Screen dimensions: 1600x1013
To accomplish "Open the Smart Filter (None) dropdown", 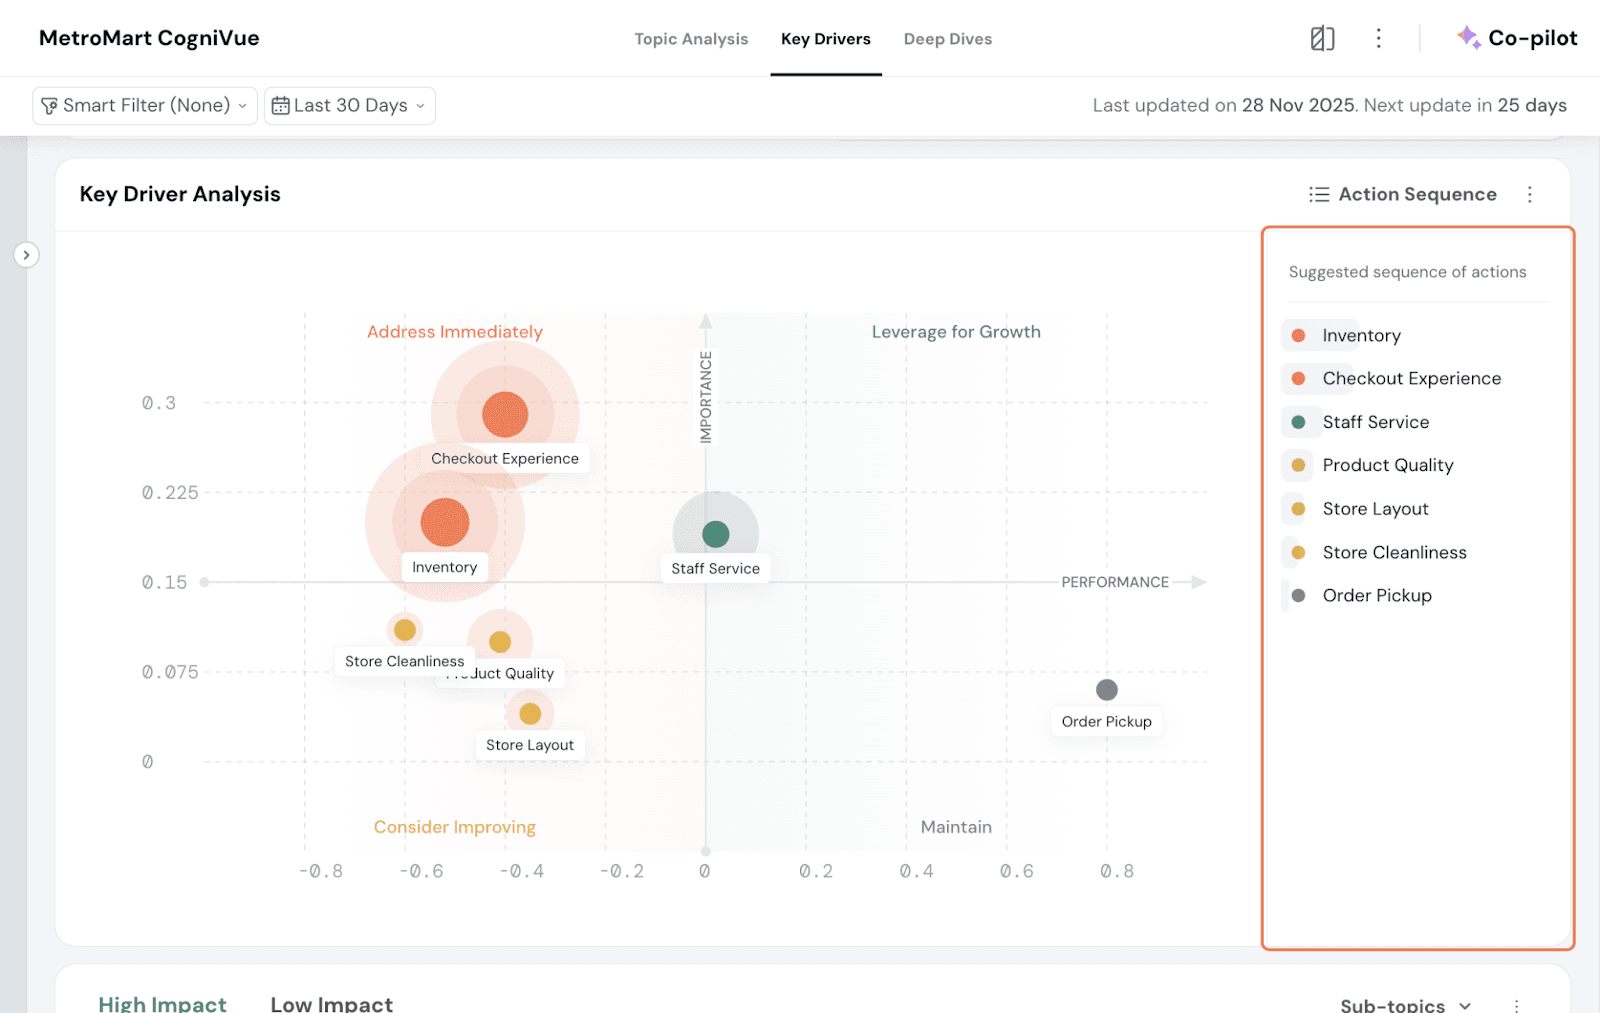I will [145, 106].
